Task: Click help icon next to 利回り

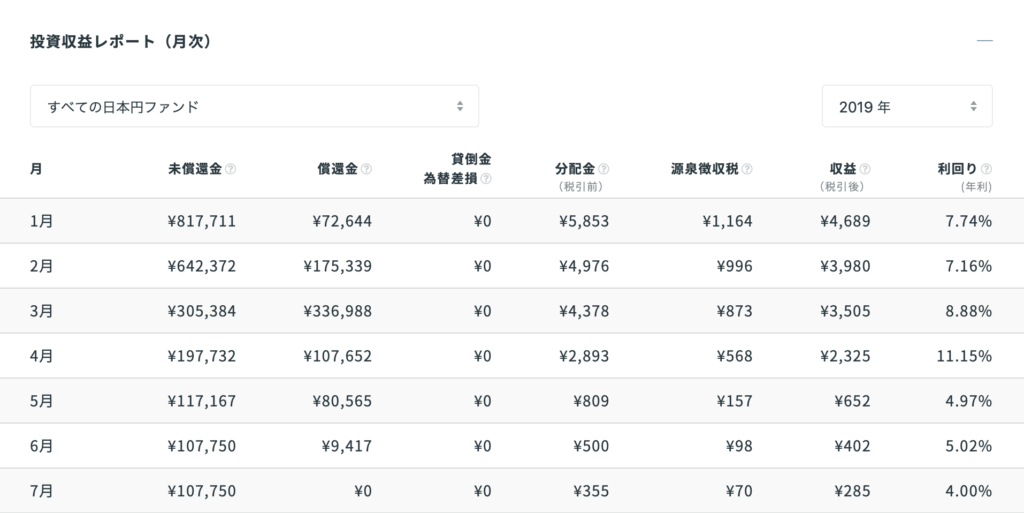Action: click(x=986, y=169)
